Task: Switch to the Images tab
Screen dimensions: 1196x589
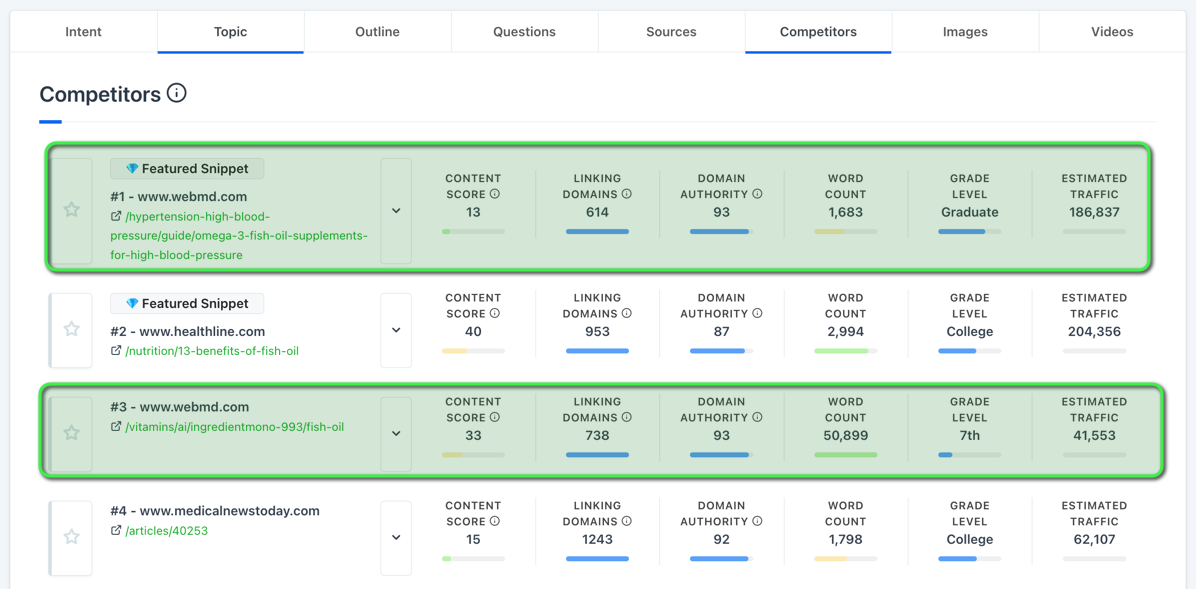Action: point(965,32)
